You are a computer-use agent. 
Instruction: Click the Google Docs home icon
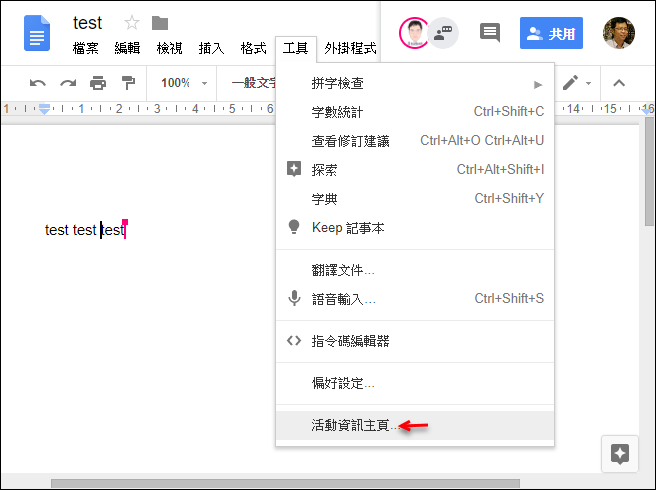click(x=37, y=33)
